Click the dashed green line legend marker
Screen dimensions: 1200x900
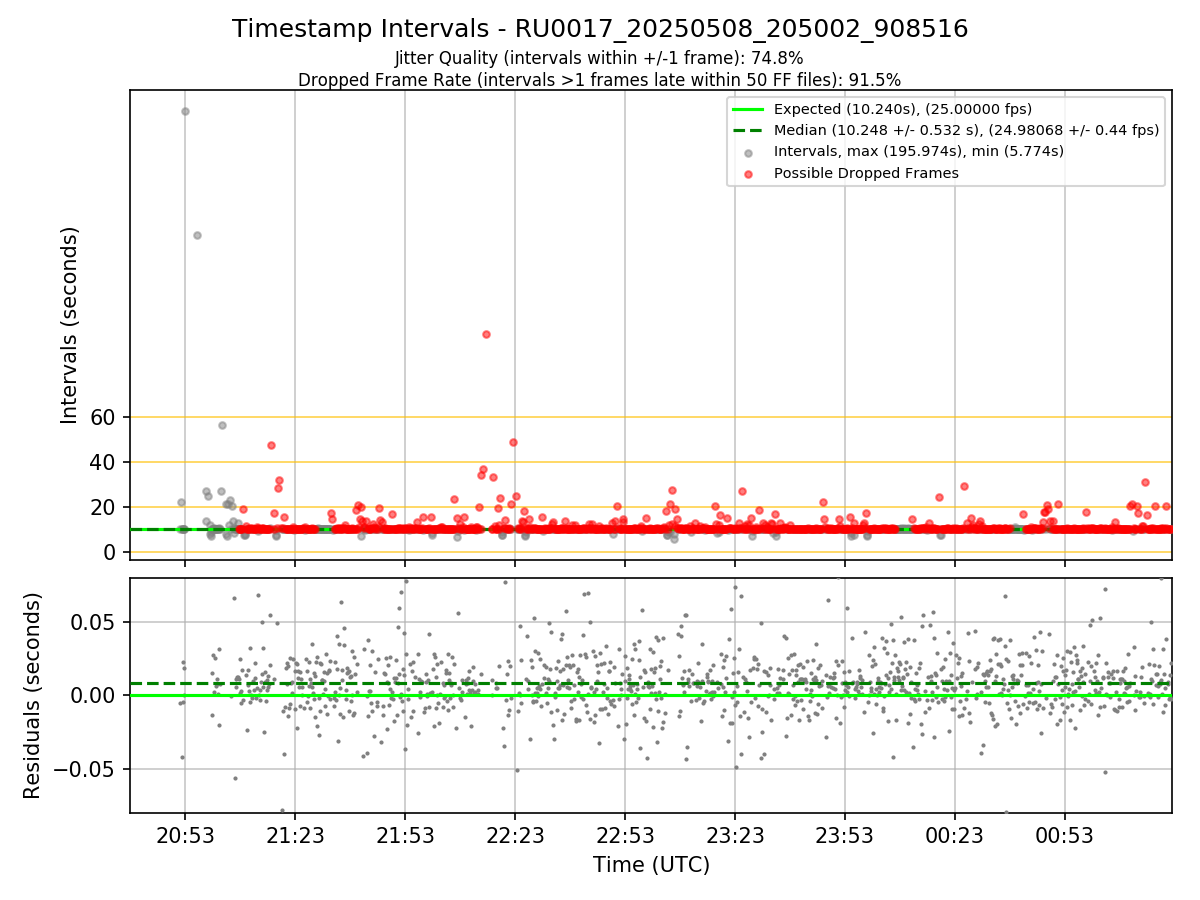coord(749,130)
